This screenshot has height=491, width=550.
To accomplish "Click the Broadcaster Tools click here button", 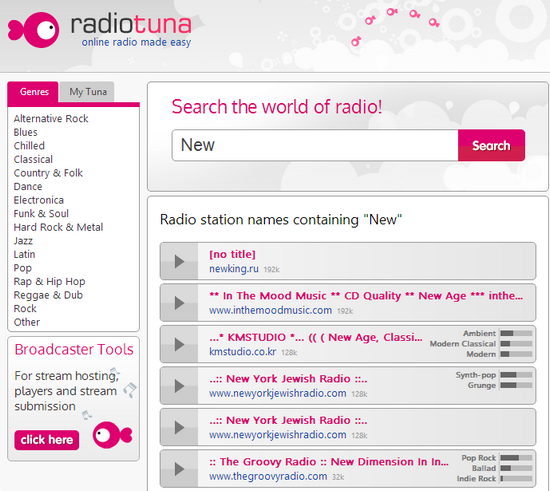I will pyautogui.click(x=47, y=440).
